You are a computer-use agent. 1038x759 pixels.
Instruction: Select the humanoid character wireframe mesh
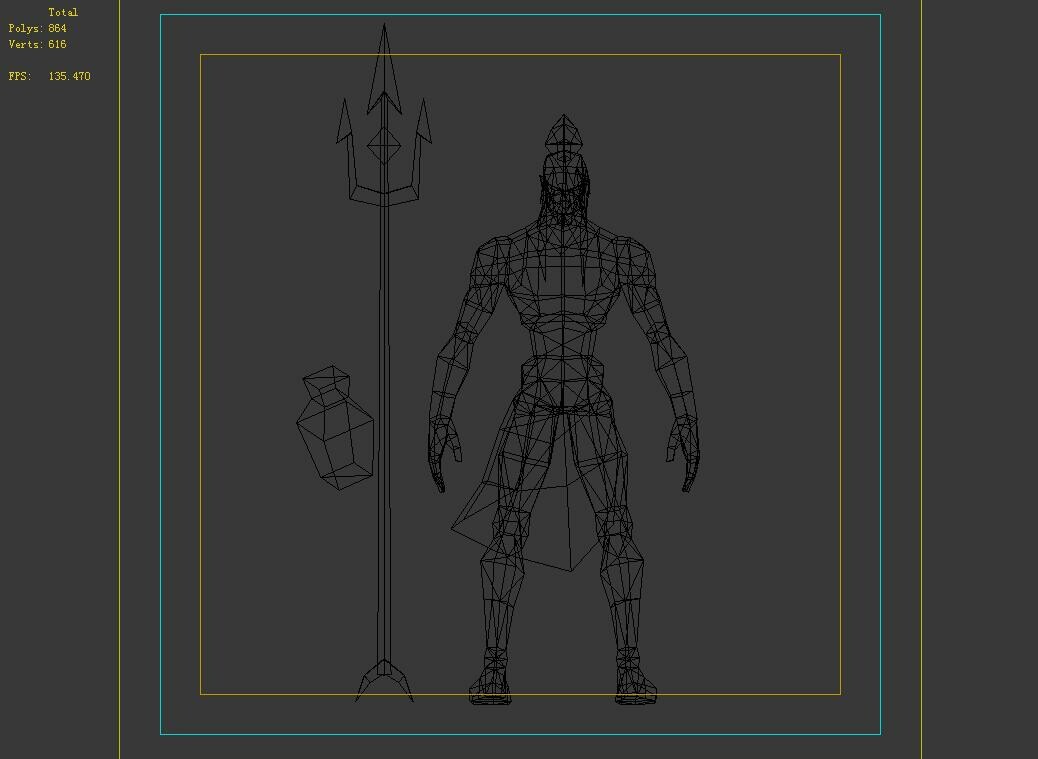[x=563, y=410]
